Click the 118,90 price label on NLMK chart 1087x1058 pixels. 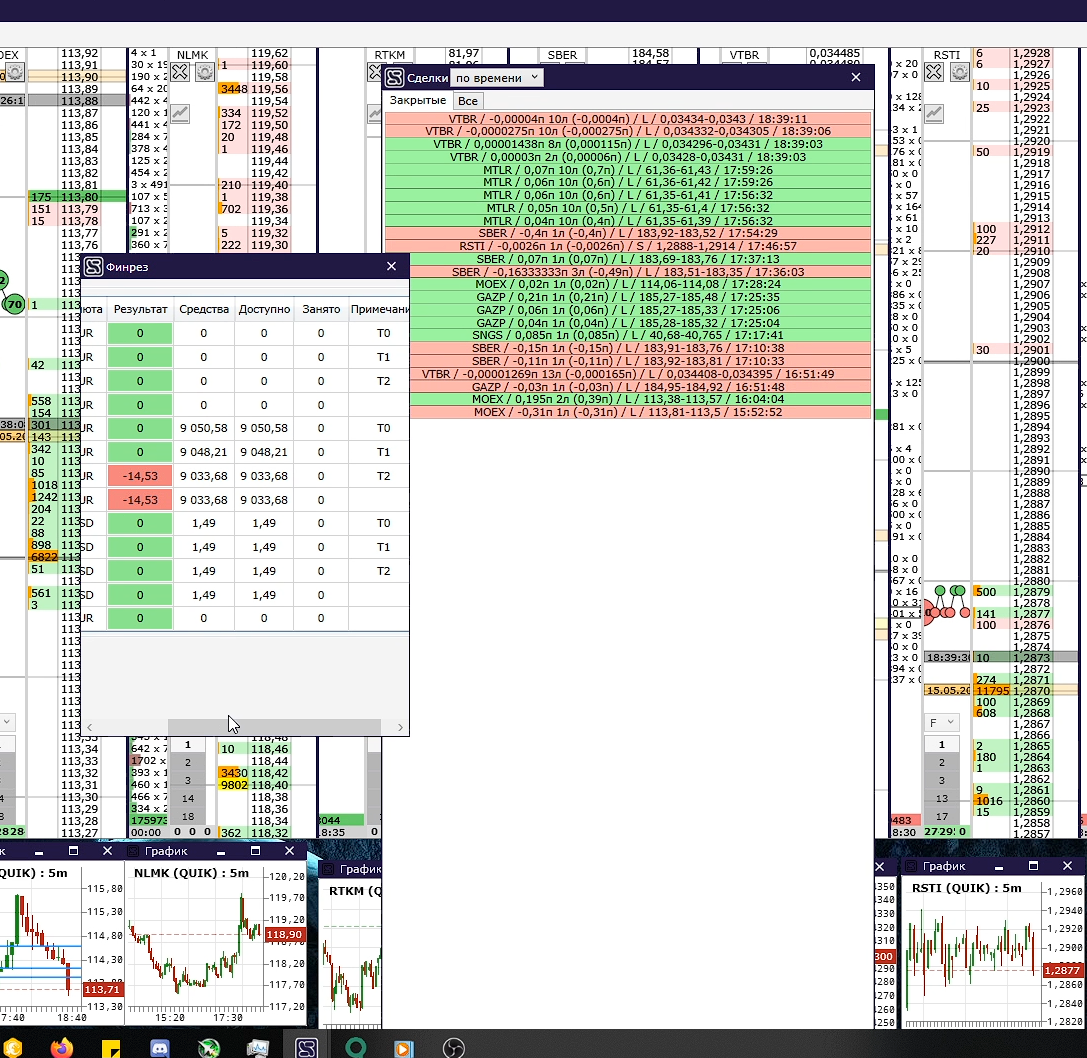pos(284,935)
